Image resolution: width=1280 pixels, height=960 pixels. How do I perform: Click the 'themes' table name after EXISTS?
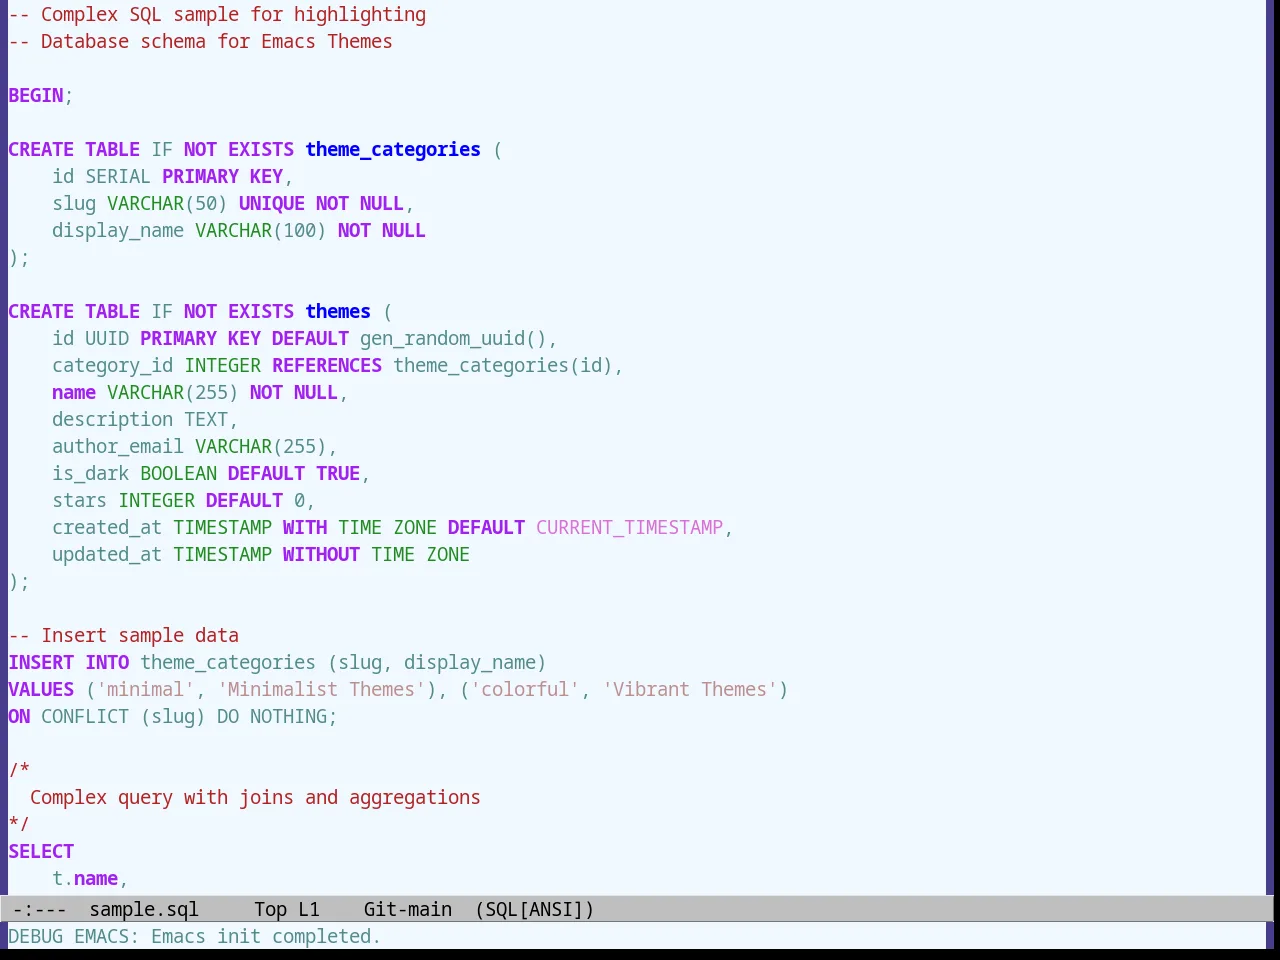pos(338,311)
